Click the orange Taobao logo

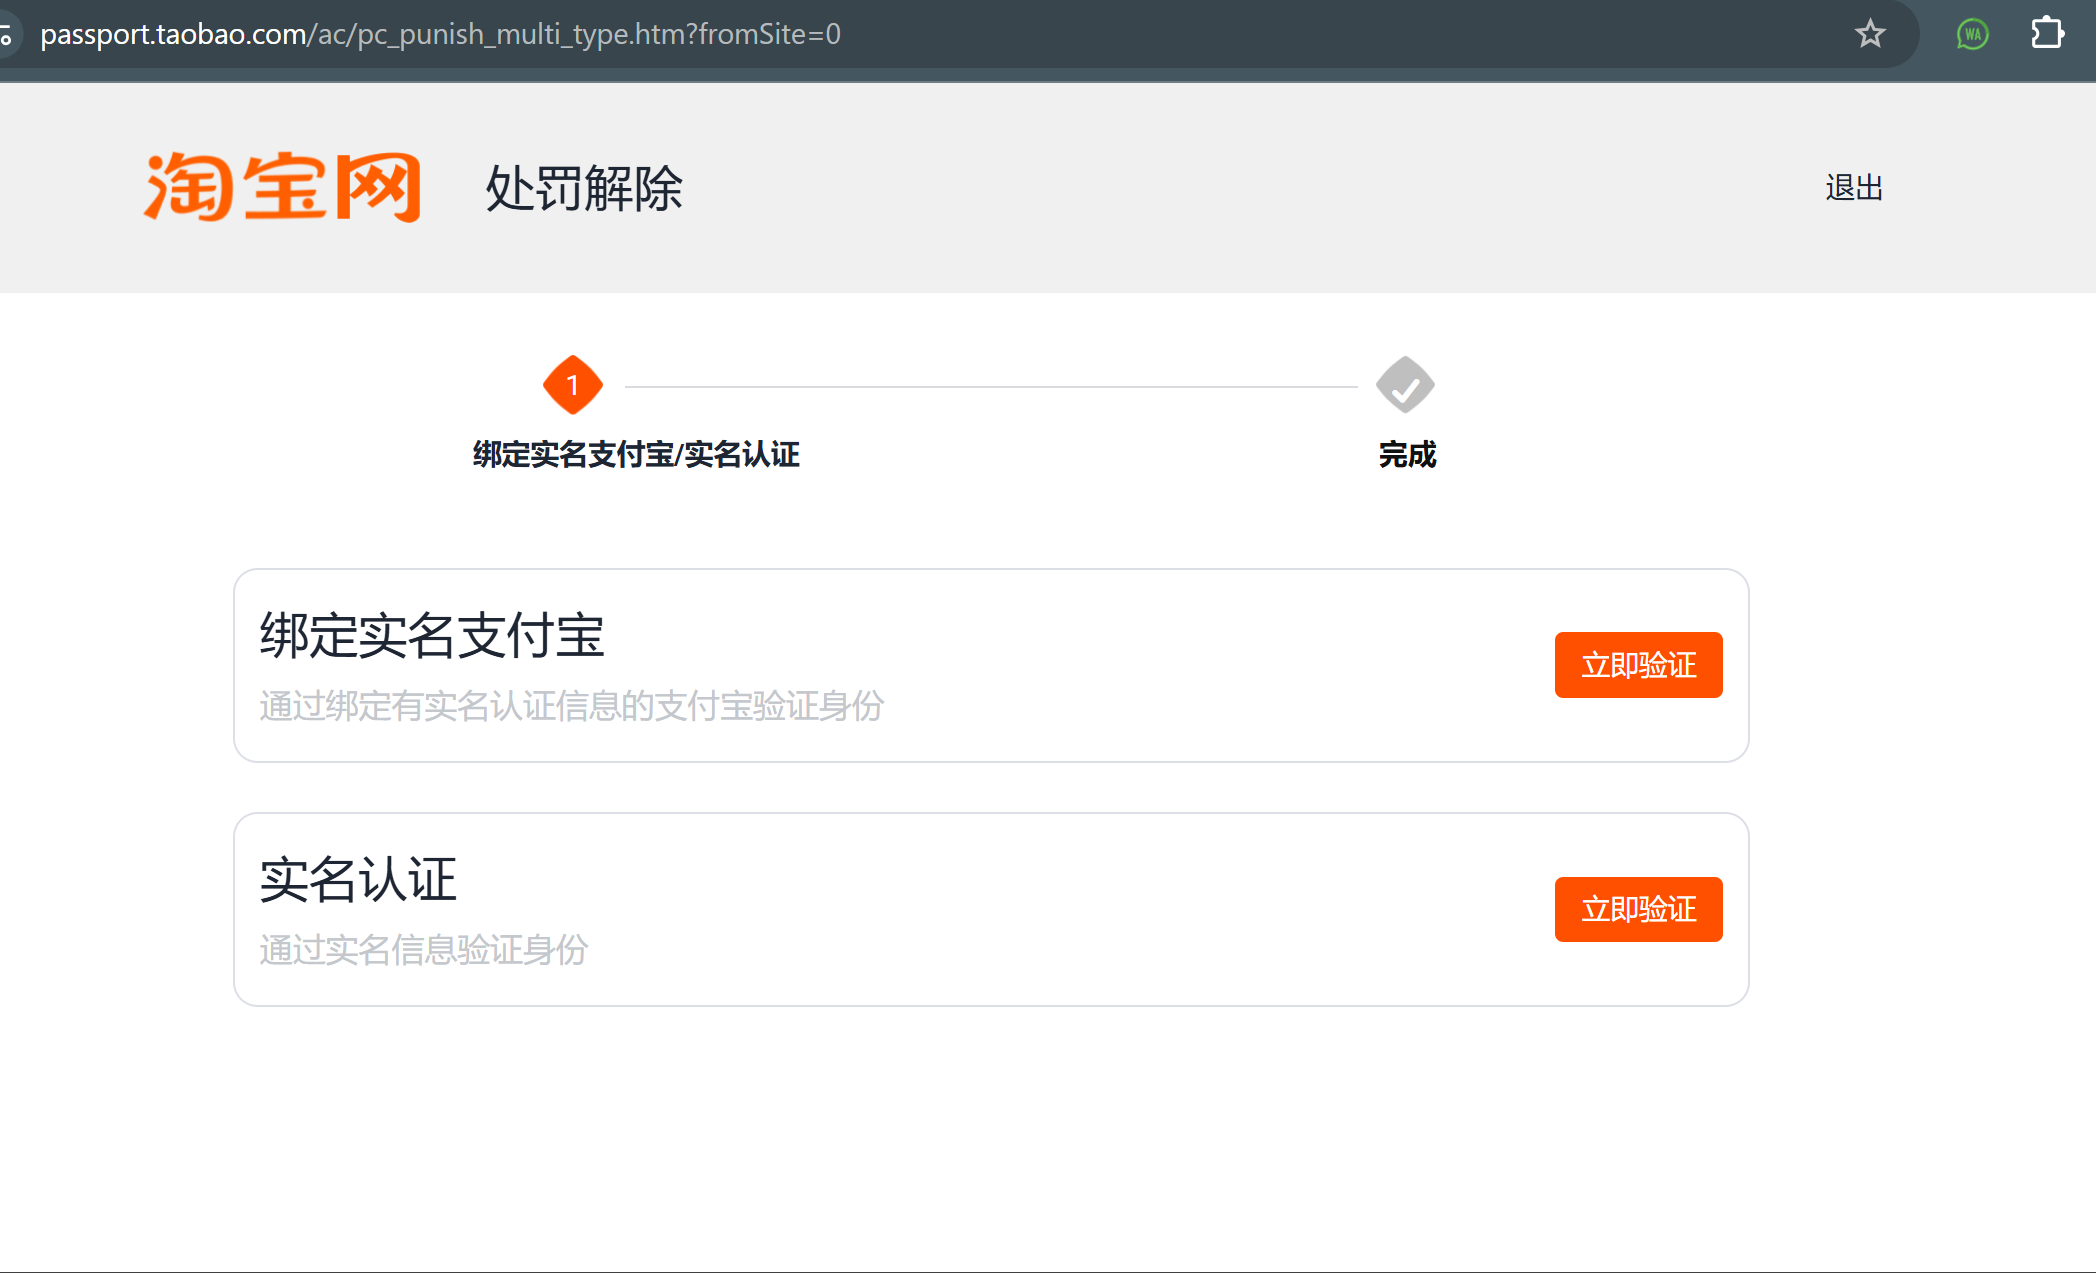[282, 187]
